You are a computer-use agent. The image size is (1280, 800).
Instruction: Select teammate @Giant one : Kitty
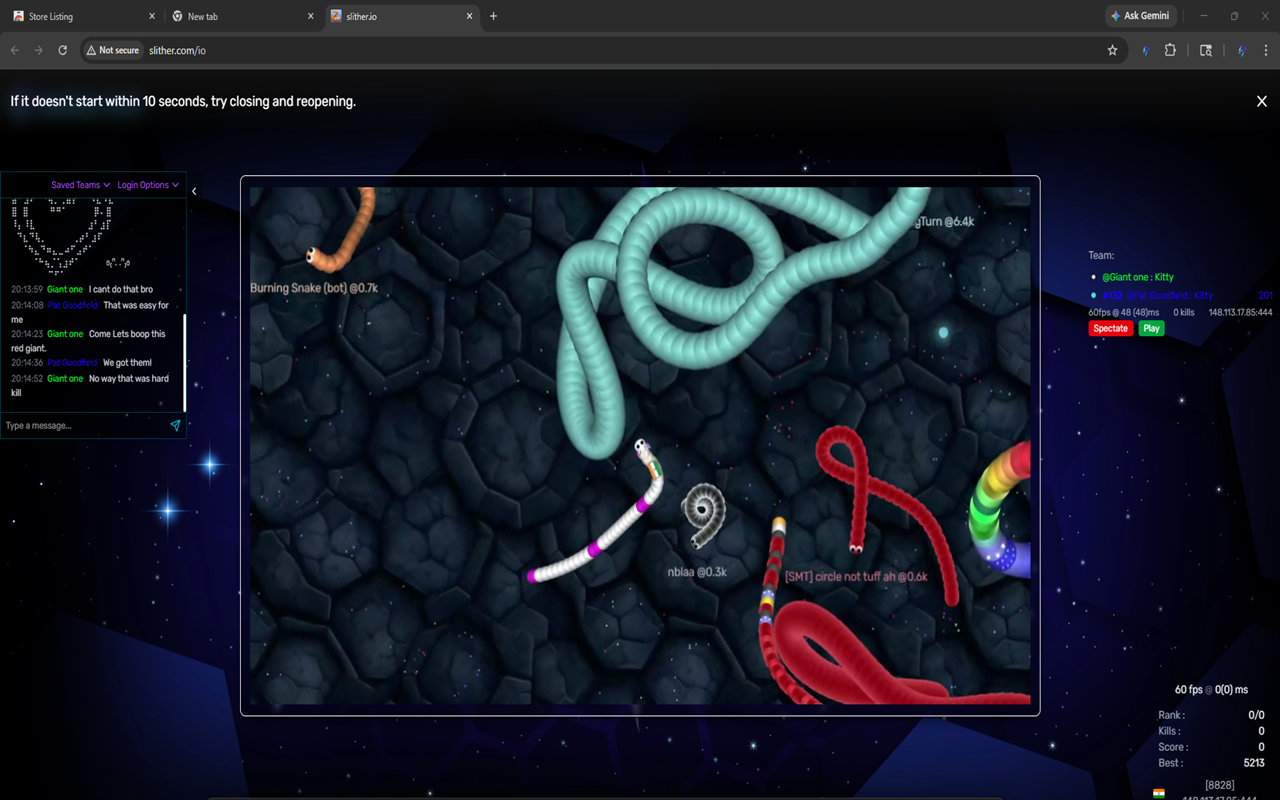click(x=1138, y=277)
